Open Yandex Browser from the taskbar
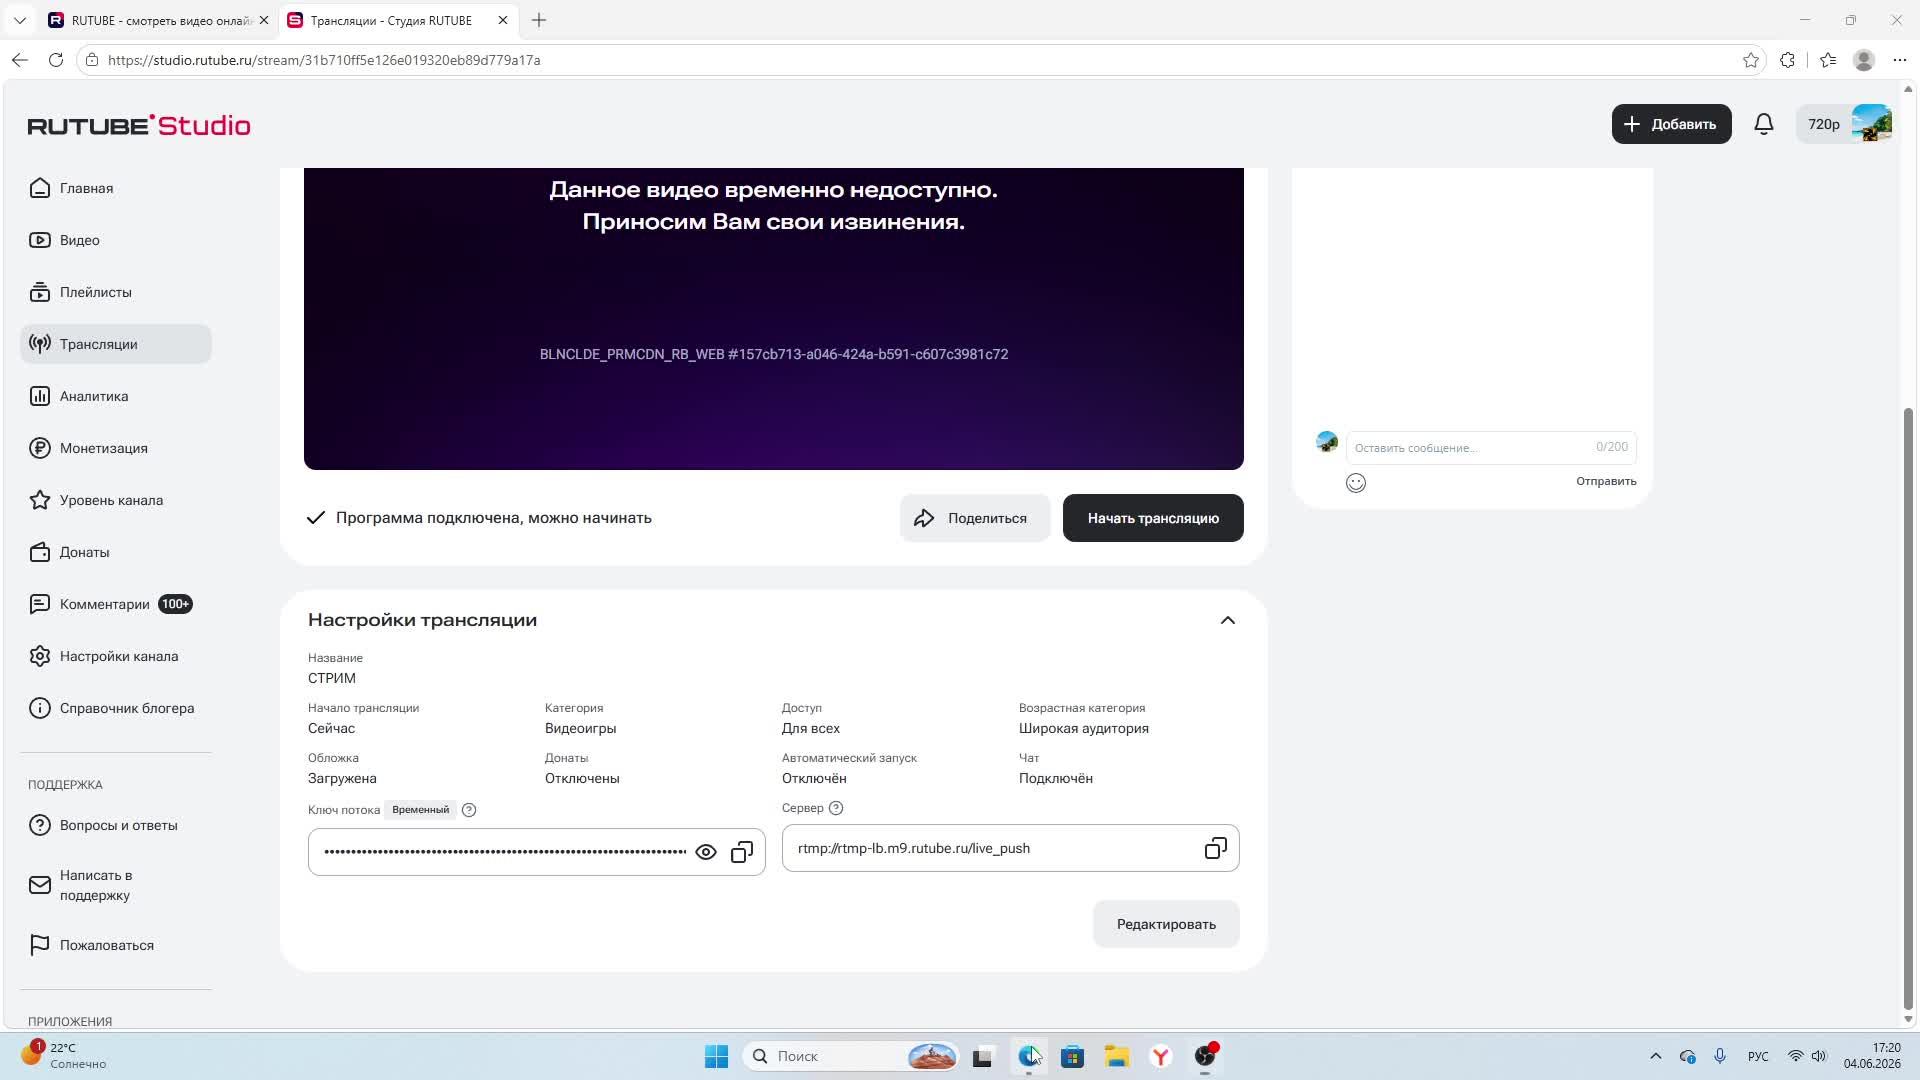The image size is (1920, 1080). [x=1161, y=1056]
